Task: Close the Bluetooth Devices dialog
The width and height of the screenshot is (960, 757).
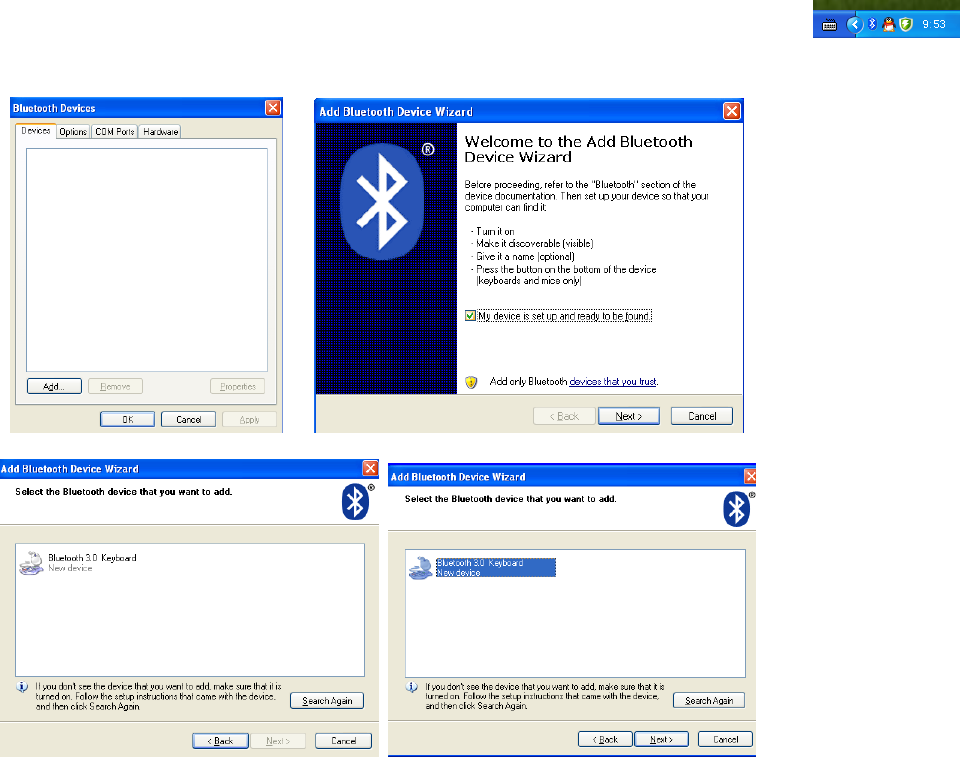Action: coord(272,108)
